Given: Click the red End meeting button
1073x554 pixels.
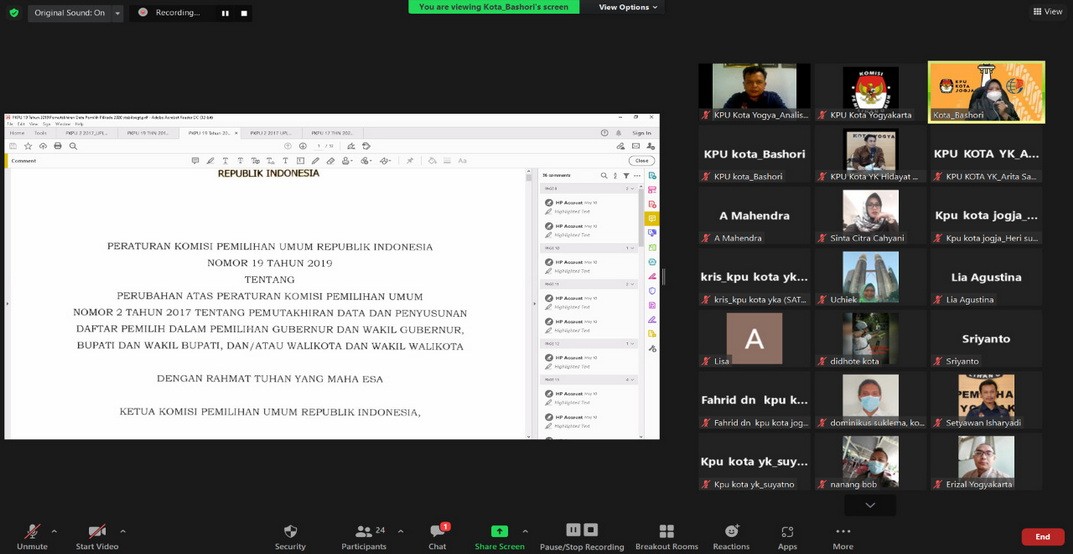Looking at the screenshot, I should pos(1042,537).
